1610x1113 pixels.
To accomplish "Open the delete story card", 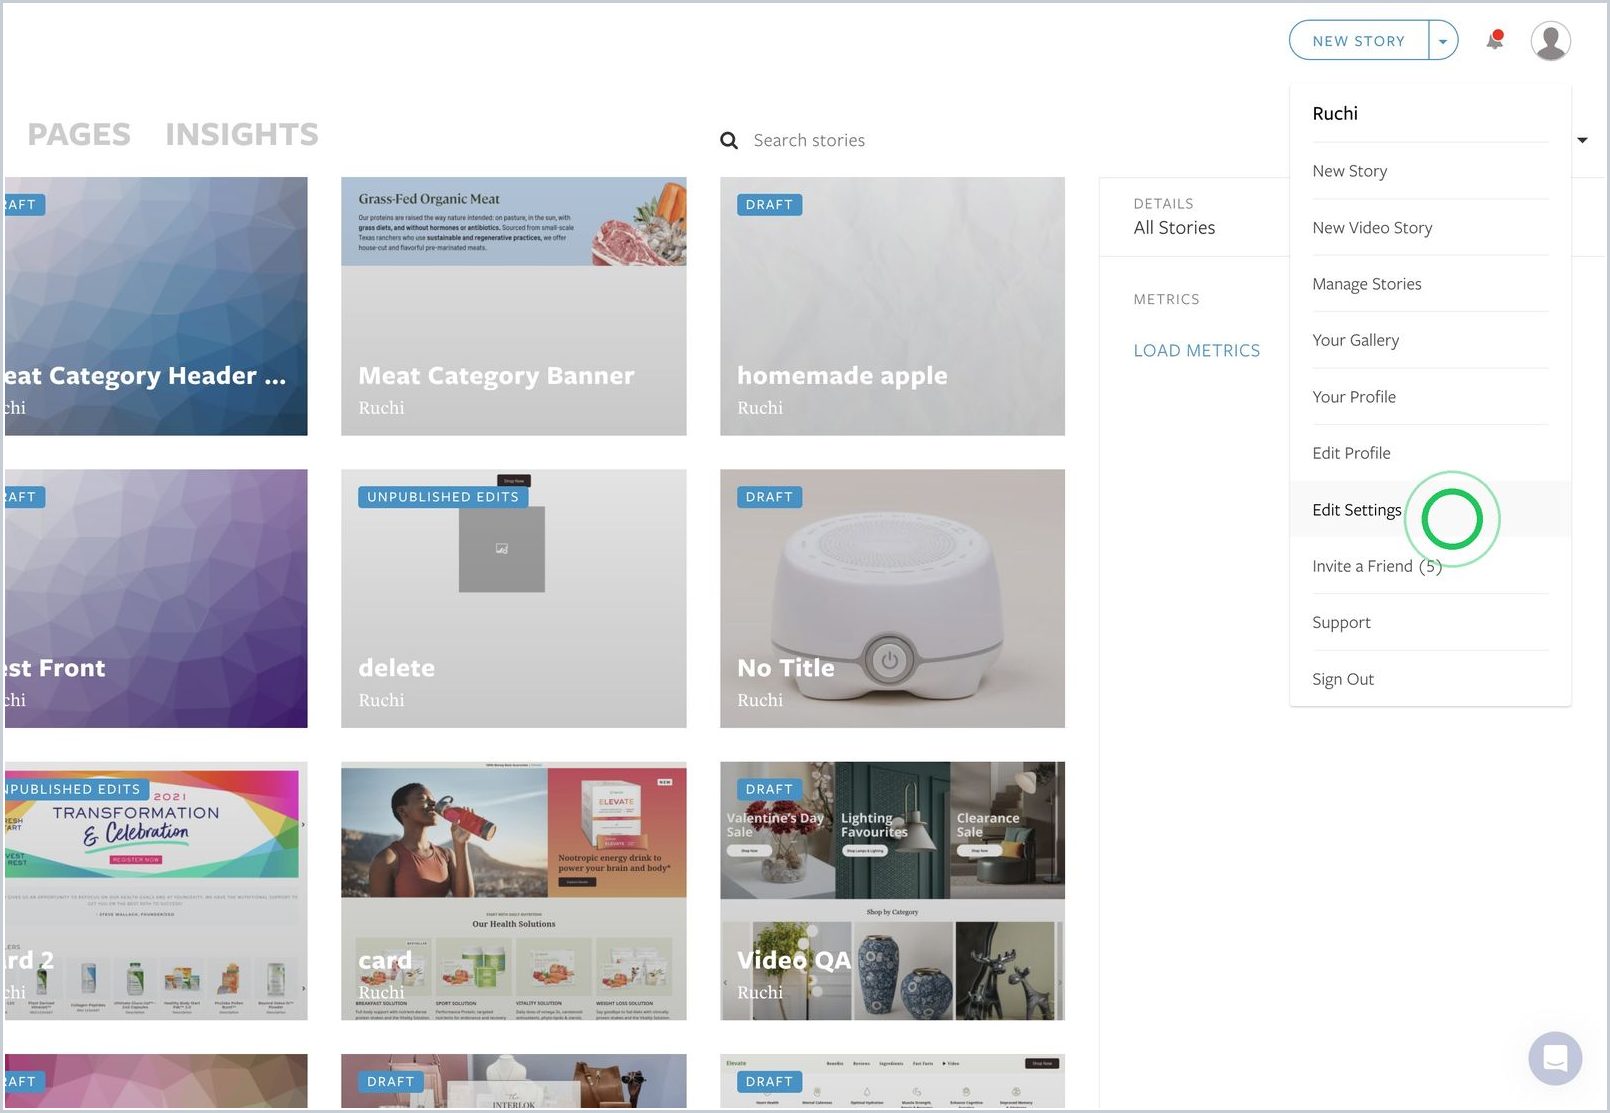I will tap(514, 598).
